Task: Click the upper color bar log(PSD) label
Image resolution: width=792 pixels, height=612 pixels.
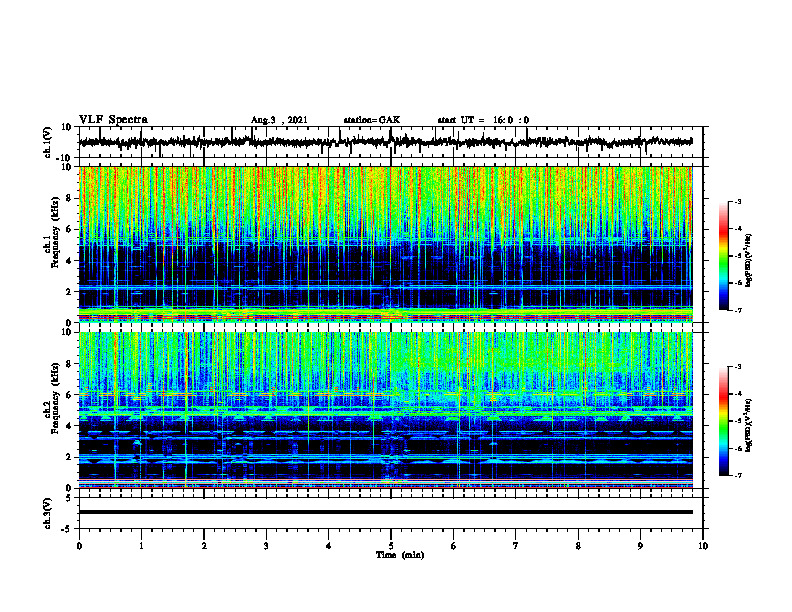Action: click(x=749, y=260)
